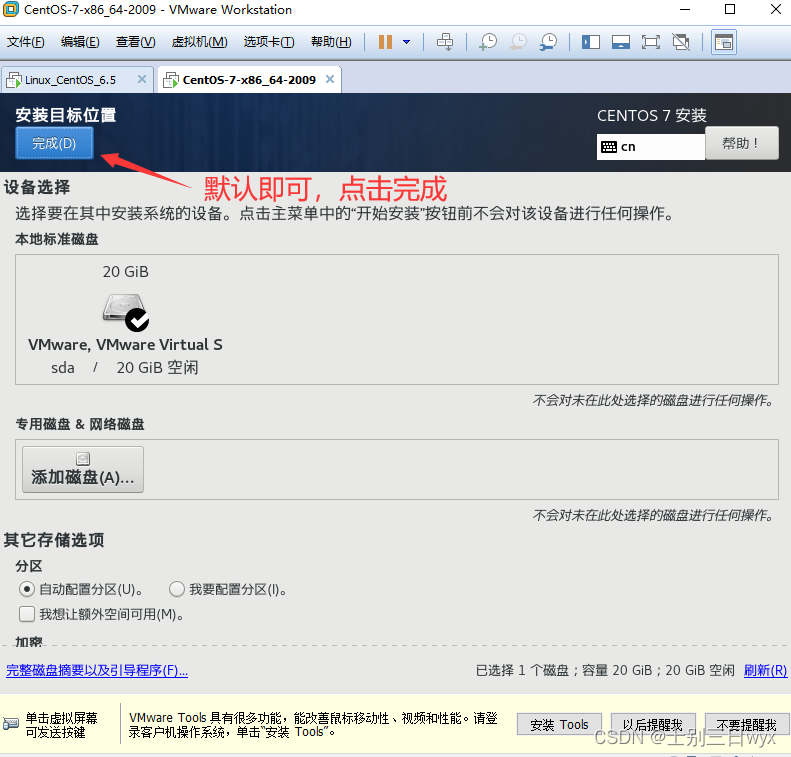This screenshot has width=791, height=757.
Task: Toggle the library sidebar view icon
Action: (591, 42)
